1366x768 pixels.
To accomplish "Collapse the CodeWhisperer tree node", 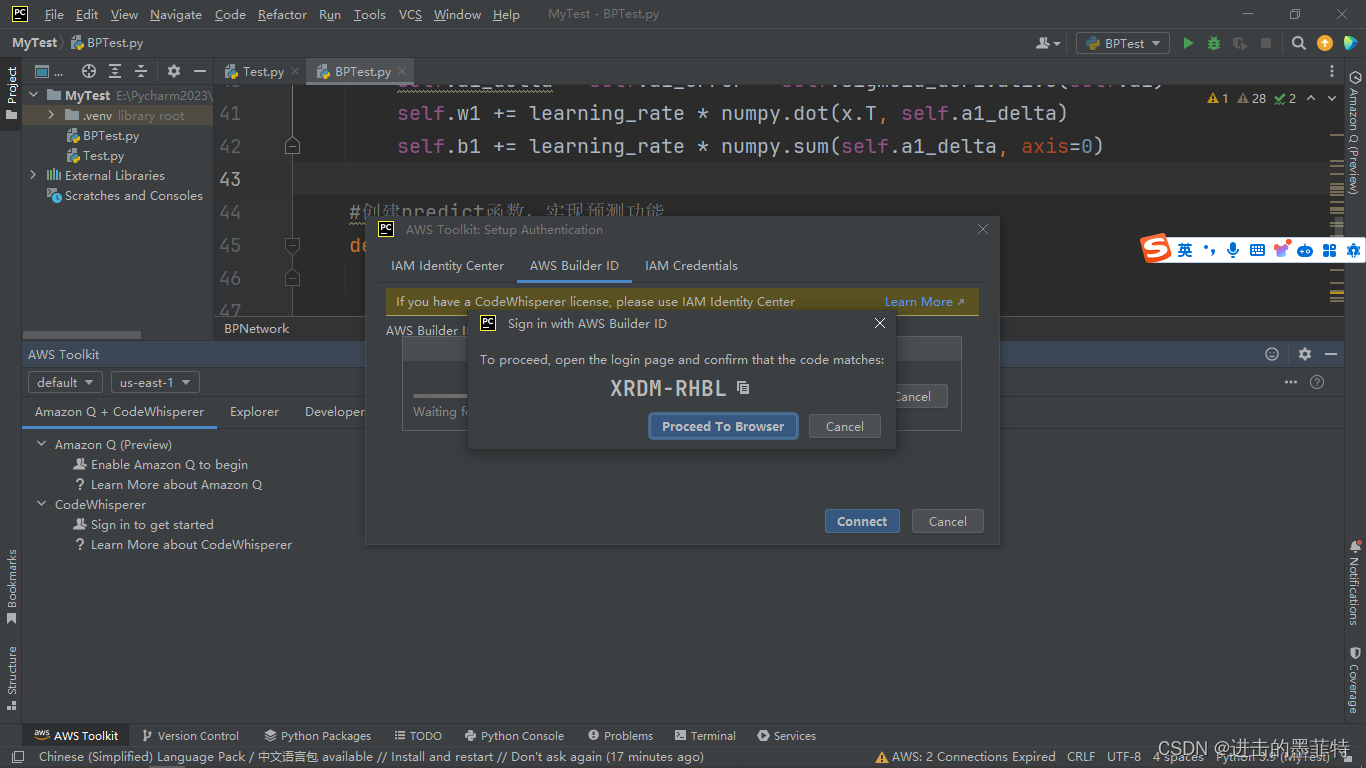I will tap(41, 504).
